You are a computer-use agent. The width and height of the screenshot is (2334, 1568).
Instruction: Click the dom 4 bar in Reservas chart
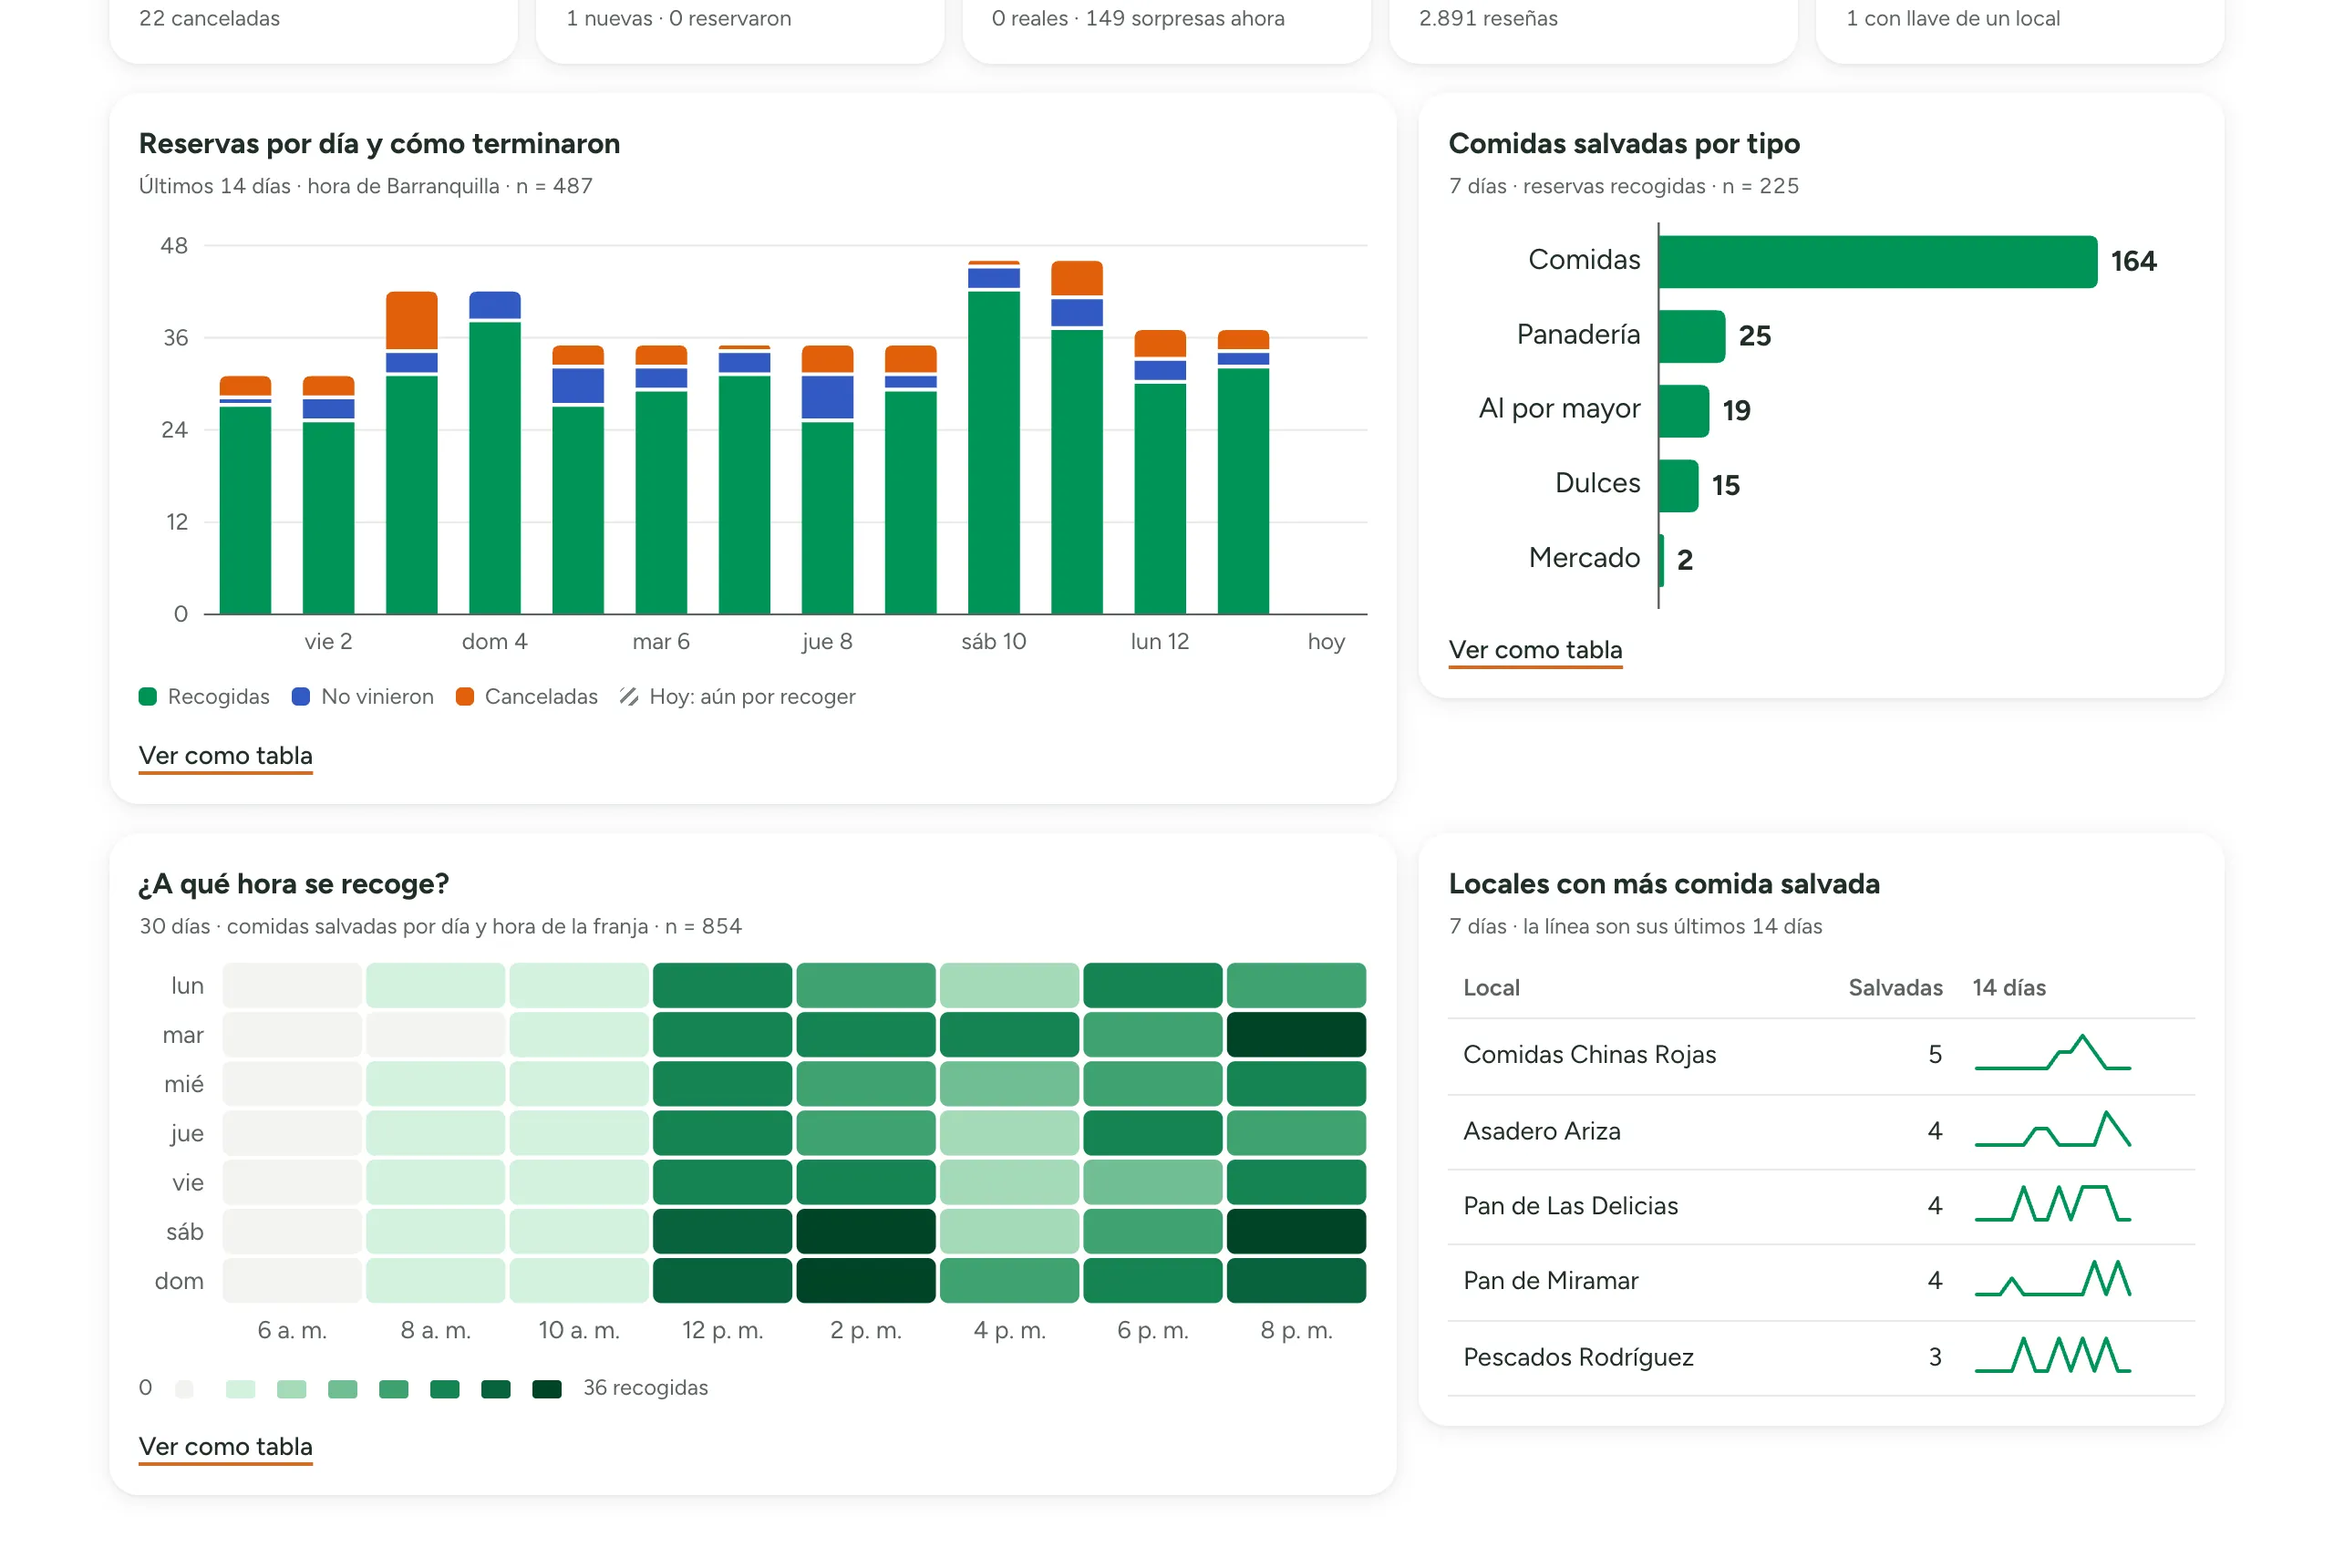(x=495, y=452)
